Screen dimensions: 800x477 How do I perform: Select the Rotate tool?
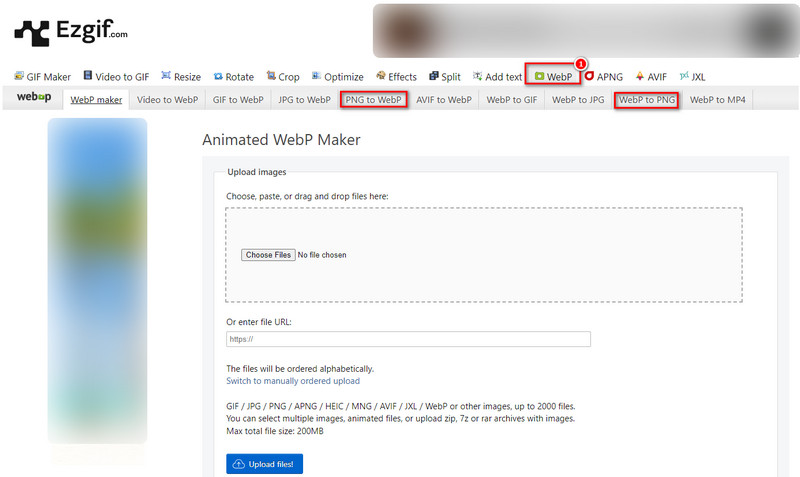click(x=233, y=77)
